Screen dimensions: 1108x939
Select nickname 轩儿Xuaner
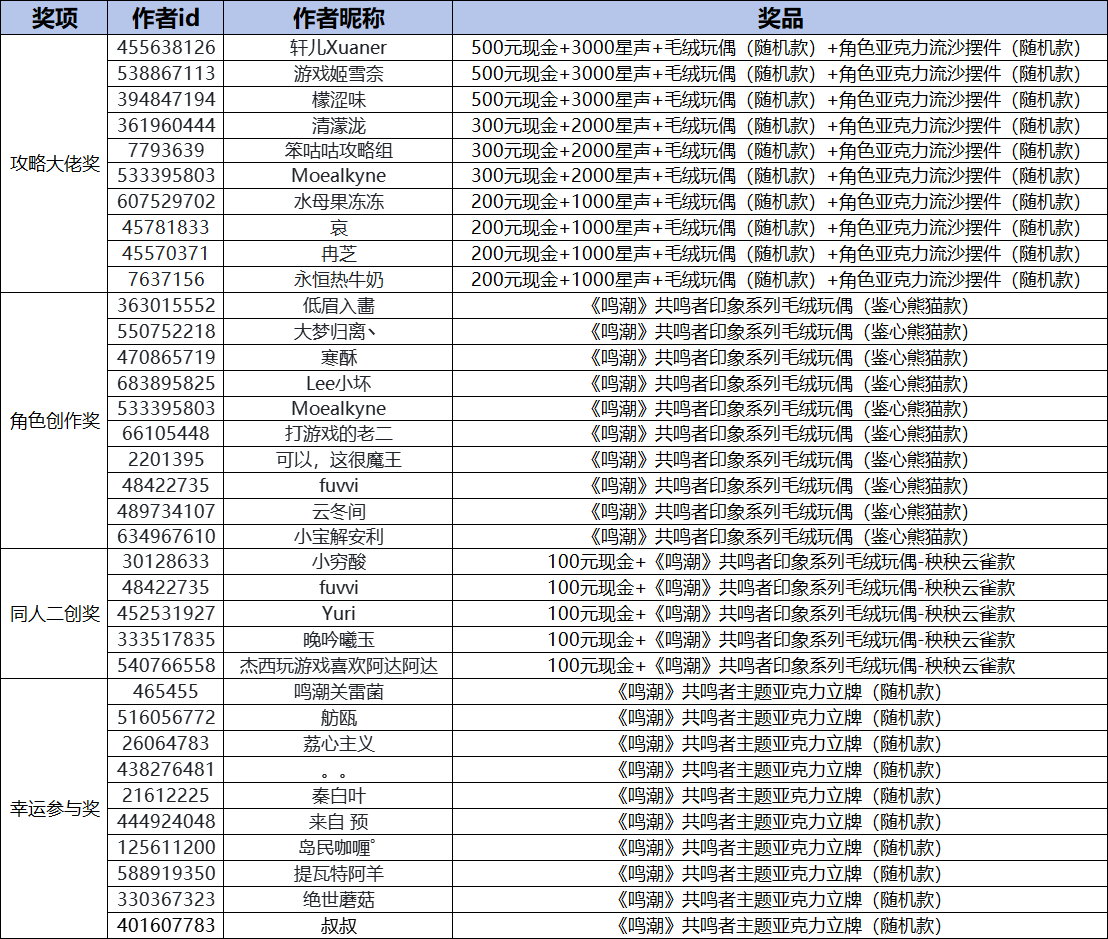point(338,47)
